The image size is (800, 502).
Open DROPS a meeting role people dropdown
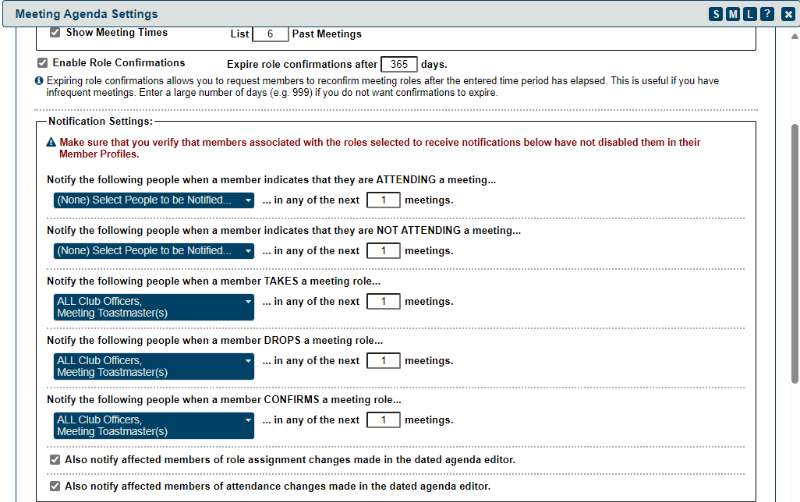click(x=154, y=366)
